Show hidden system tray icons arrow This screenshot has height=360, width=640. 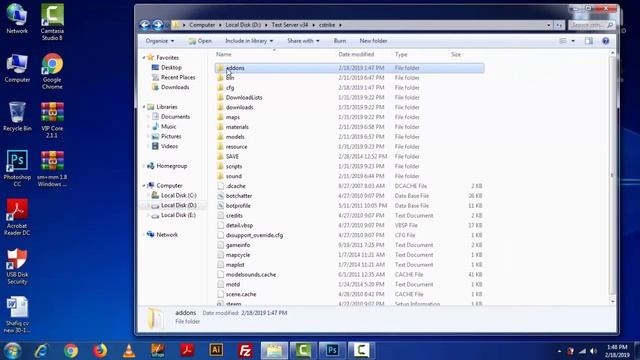pos(559,351)
